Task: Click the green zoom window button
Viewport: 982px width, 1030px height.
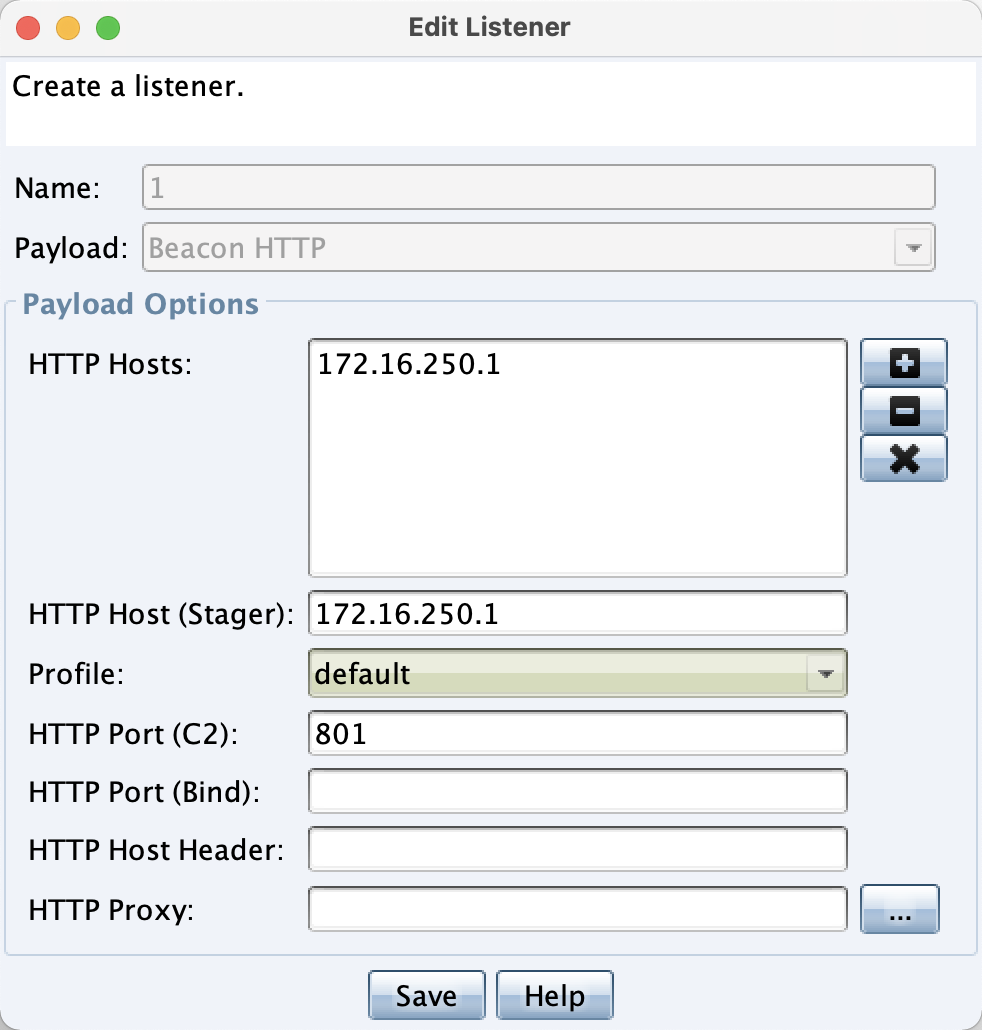Action: 108,27
